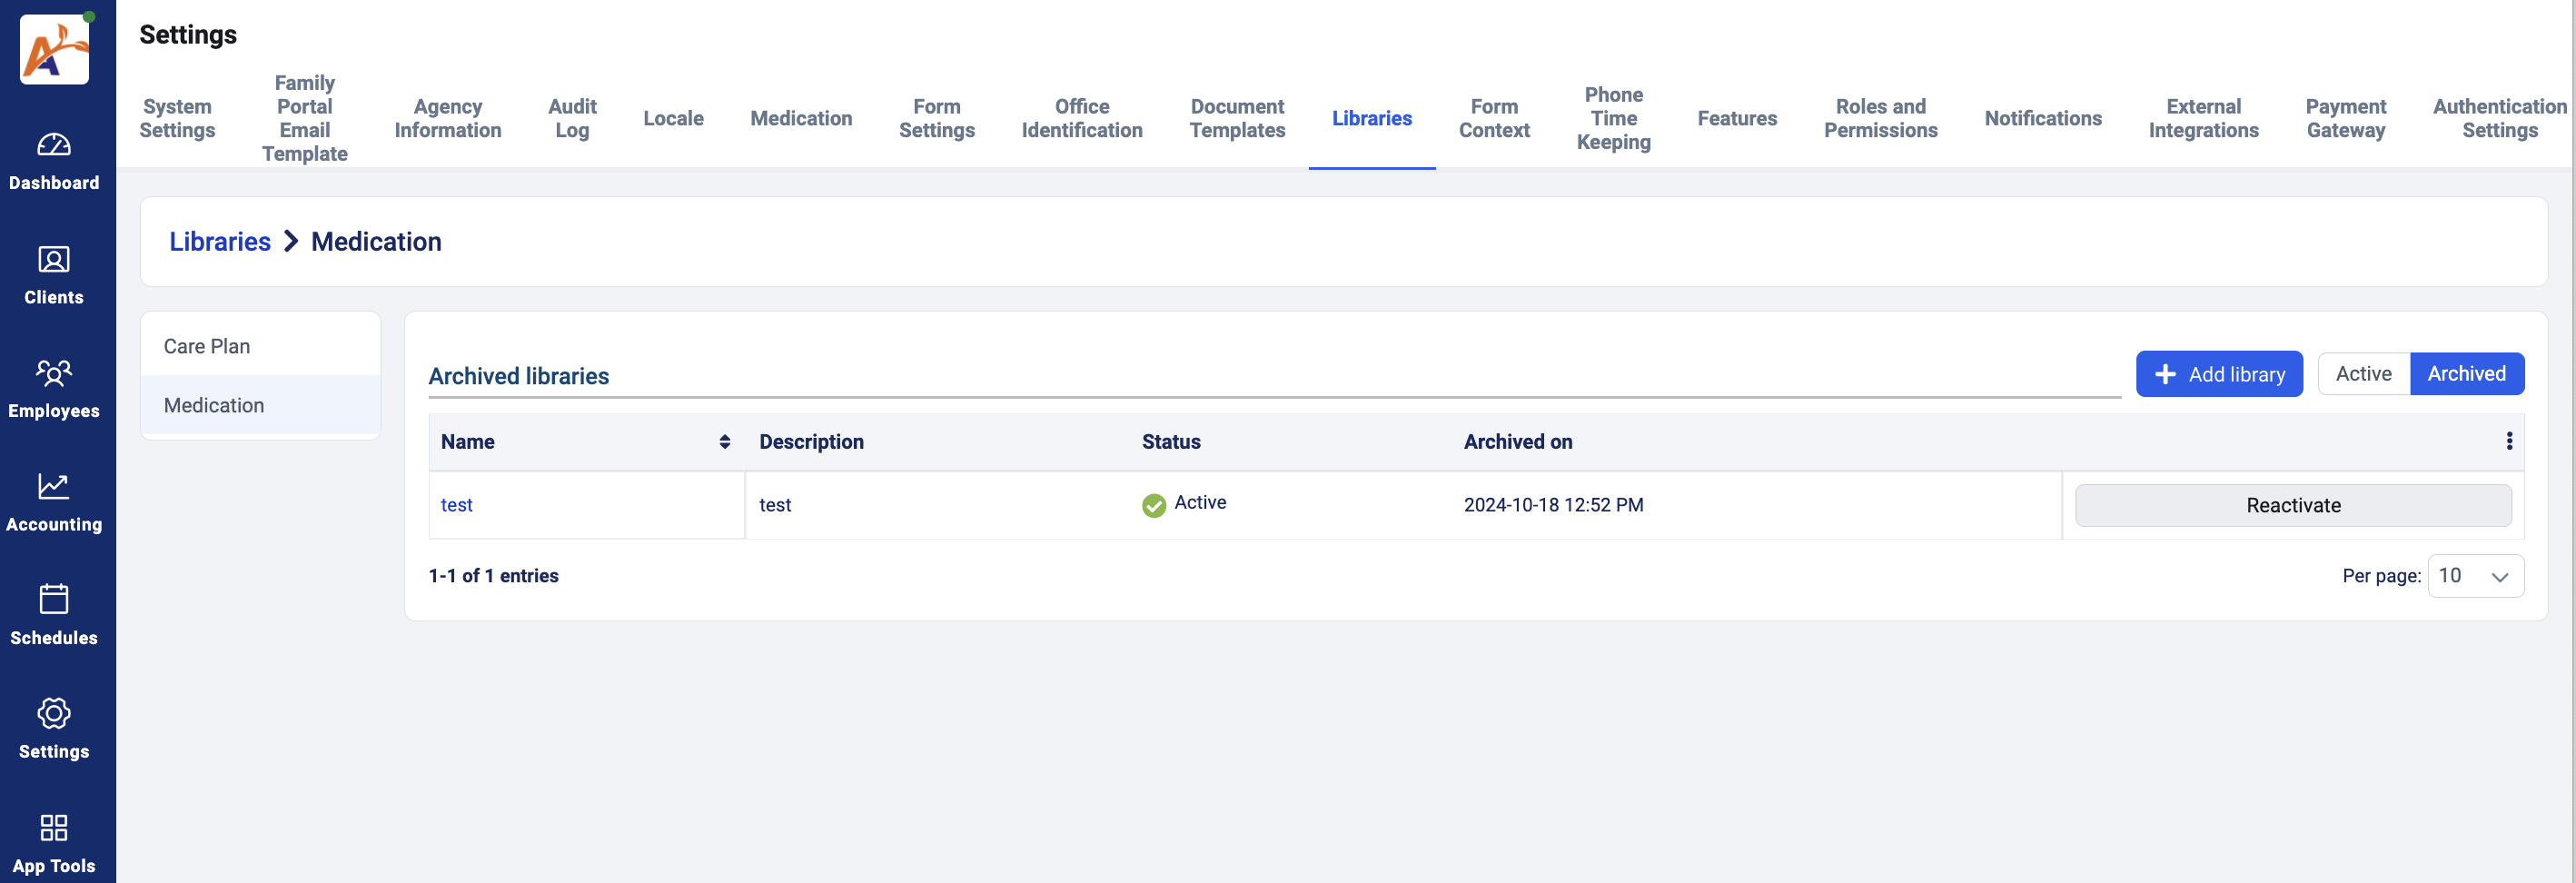This screenshot has width=2576, height=883.
Task: Click the Add library button
Action: coord(2219,374)
